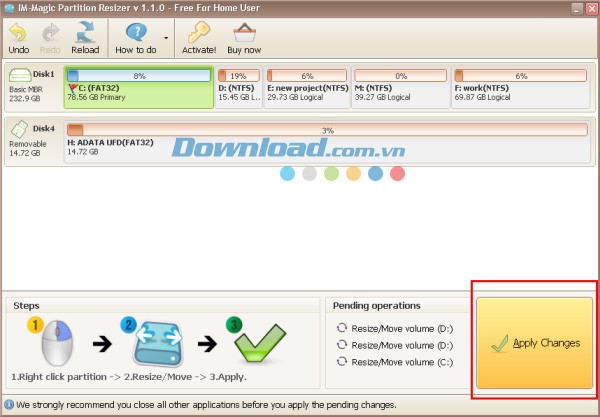Click the step 3 green checkmark icon
The image size is (600, 417).
[x=260, y=343]
